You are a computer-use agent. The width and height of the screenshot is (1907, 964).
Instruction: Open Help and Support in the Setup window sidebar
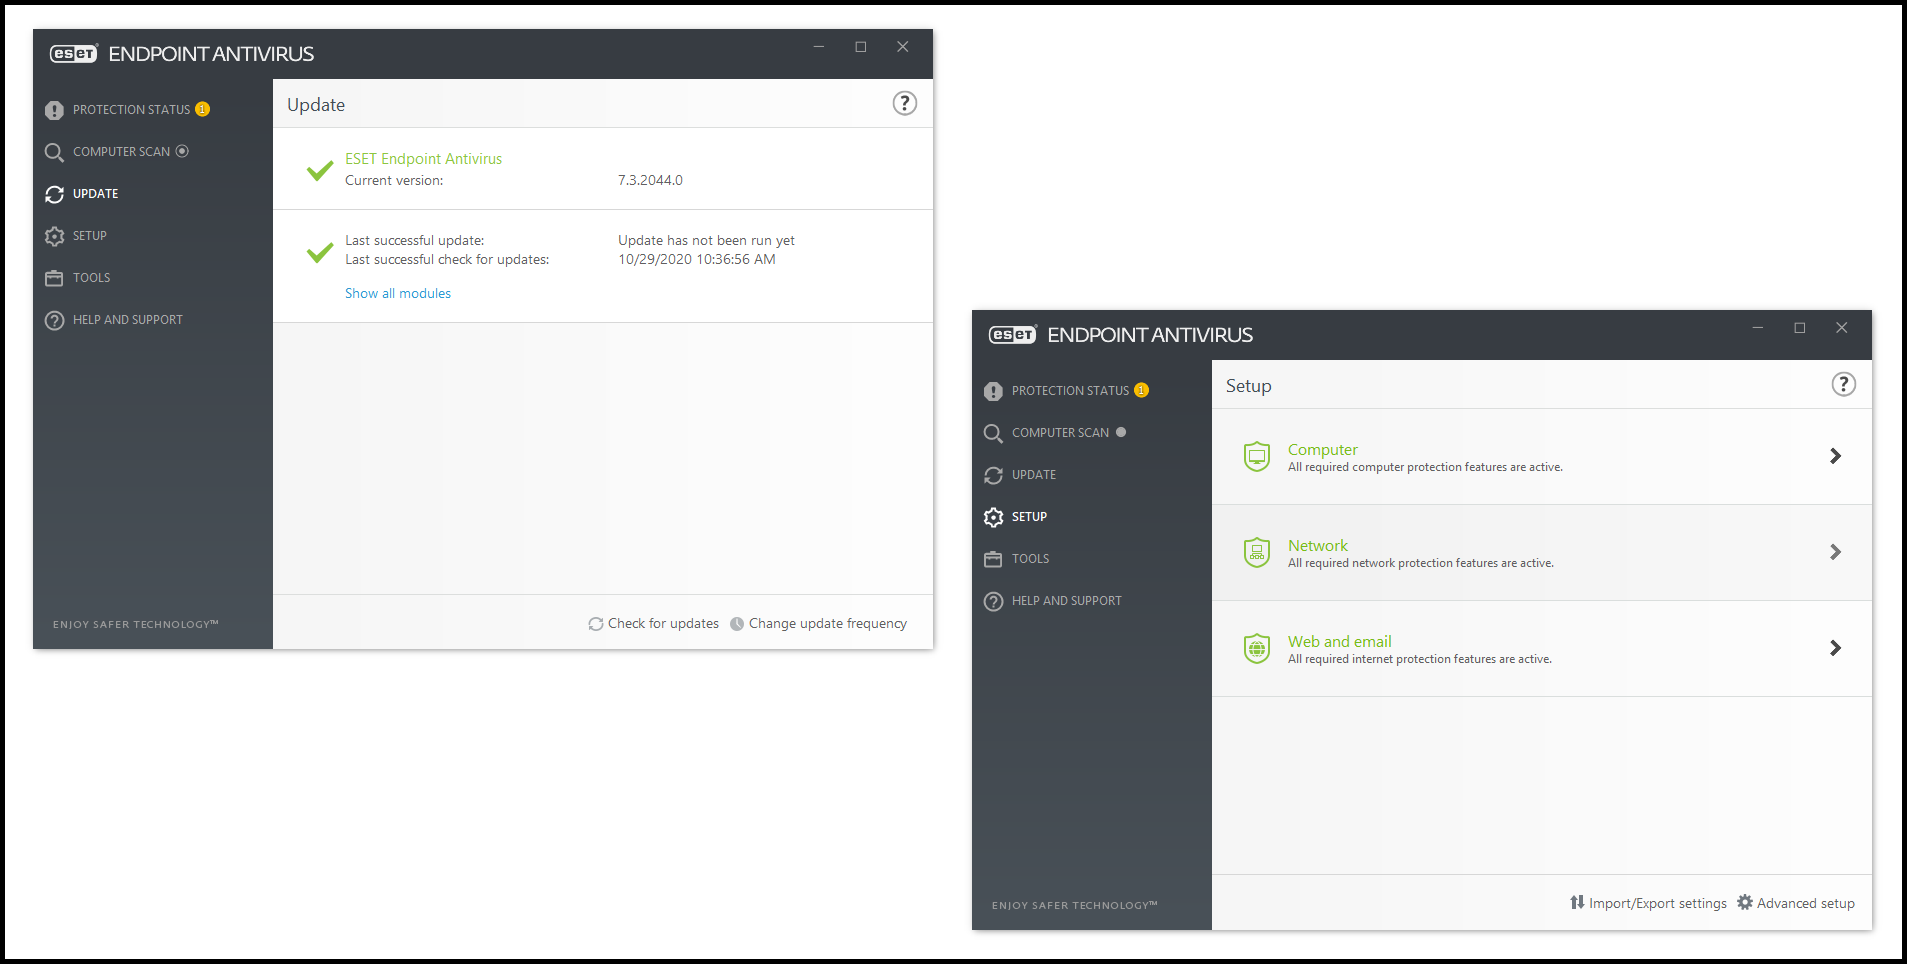1066,601
